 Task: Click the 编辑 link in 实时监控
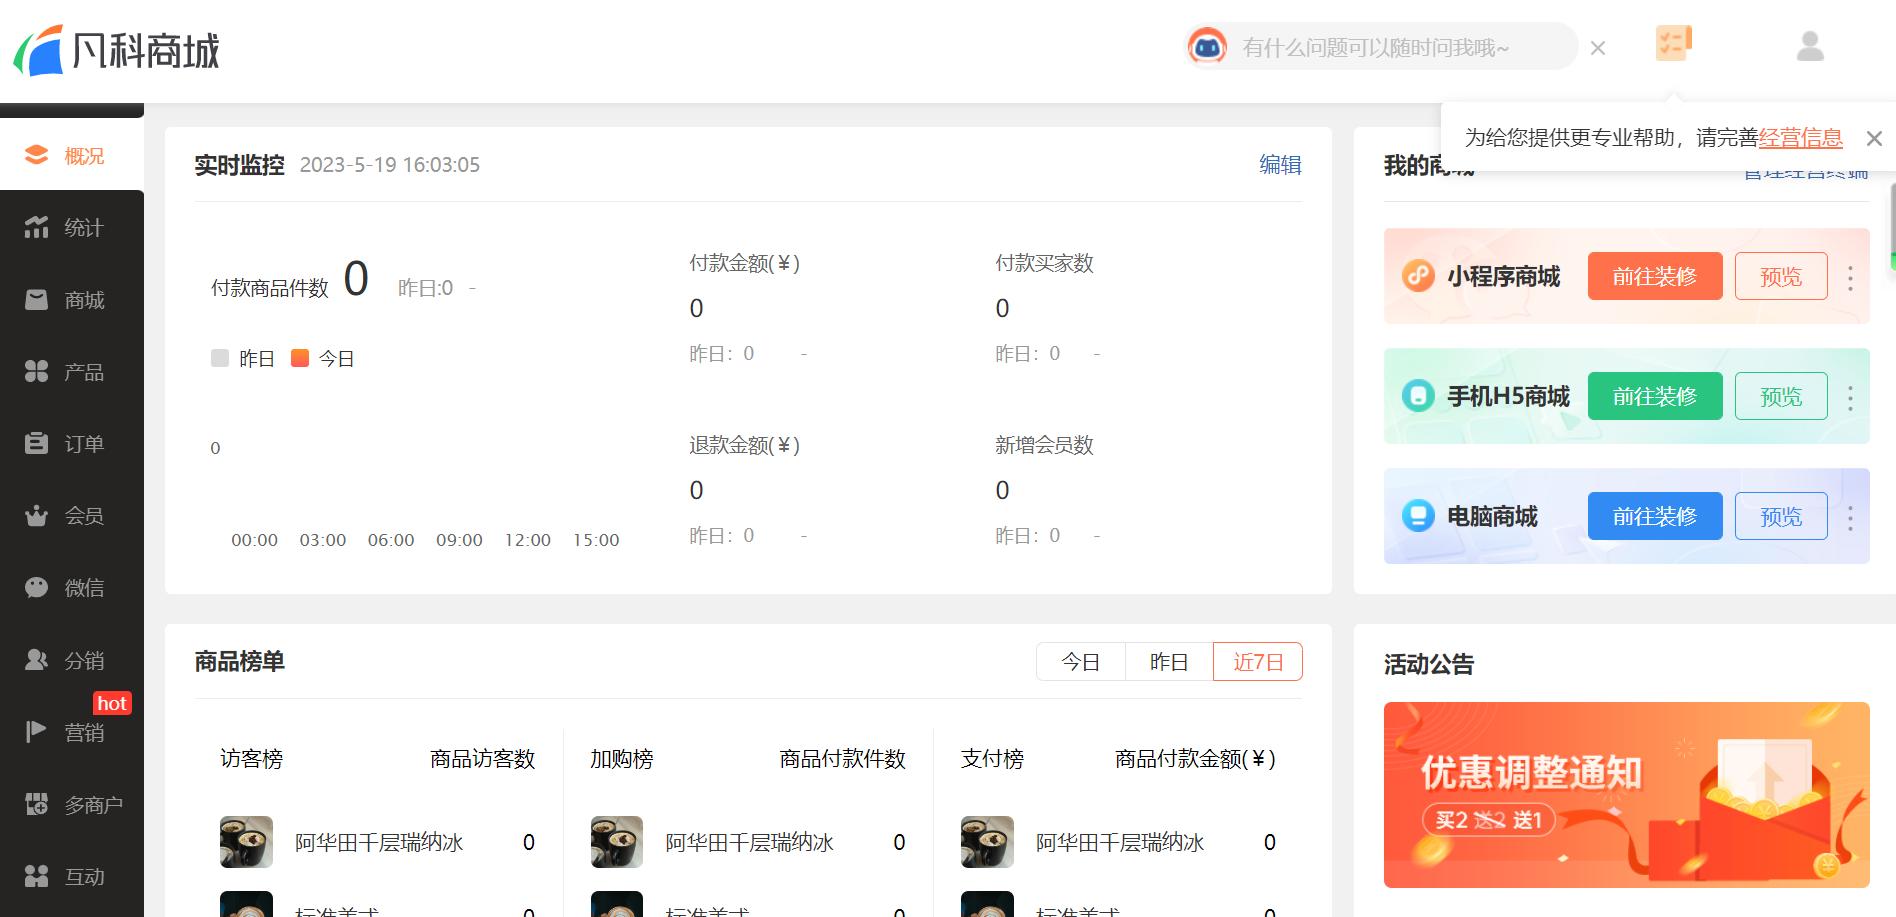tap(1280, 164)
